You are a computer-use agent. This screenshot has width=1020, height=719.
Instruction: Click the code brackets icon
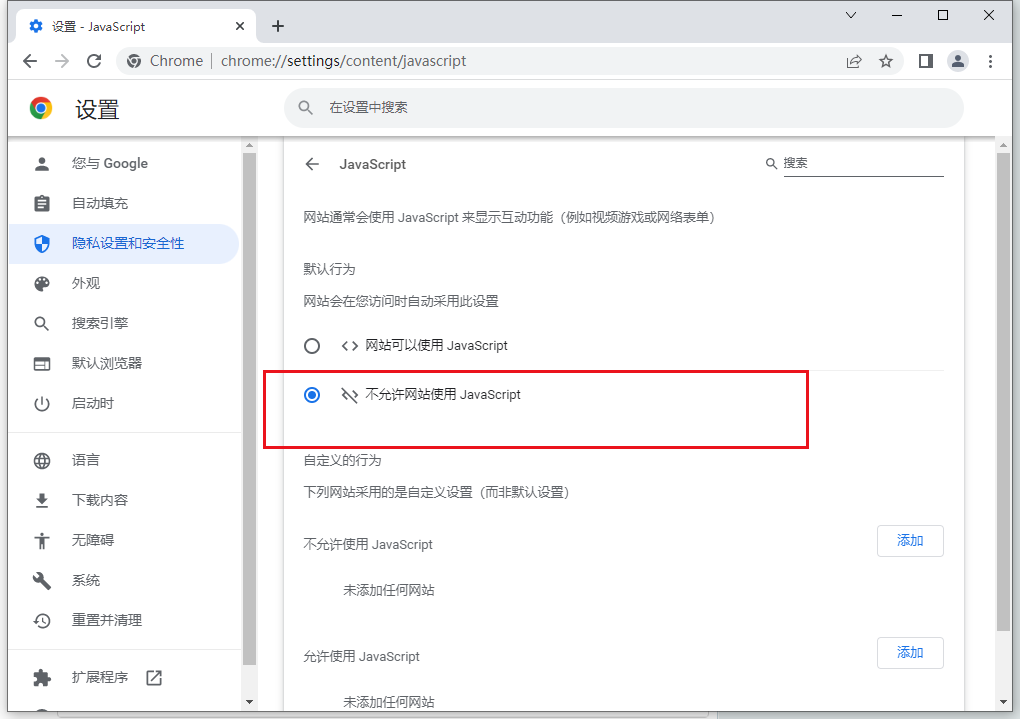(x=350, y=346)
